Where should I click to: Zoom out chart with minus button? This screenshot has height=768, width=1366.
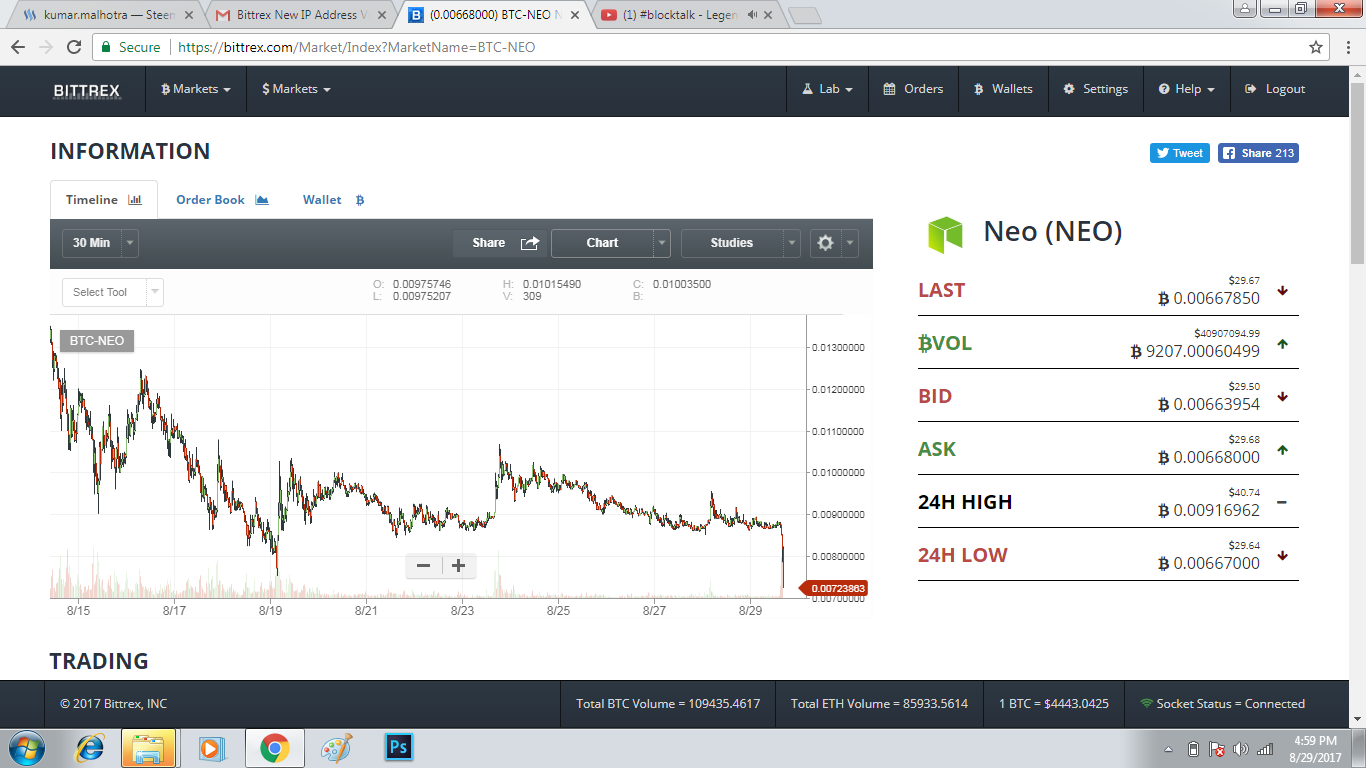[x=423, y=566]
